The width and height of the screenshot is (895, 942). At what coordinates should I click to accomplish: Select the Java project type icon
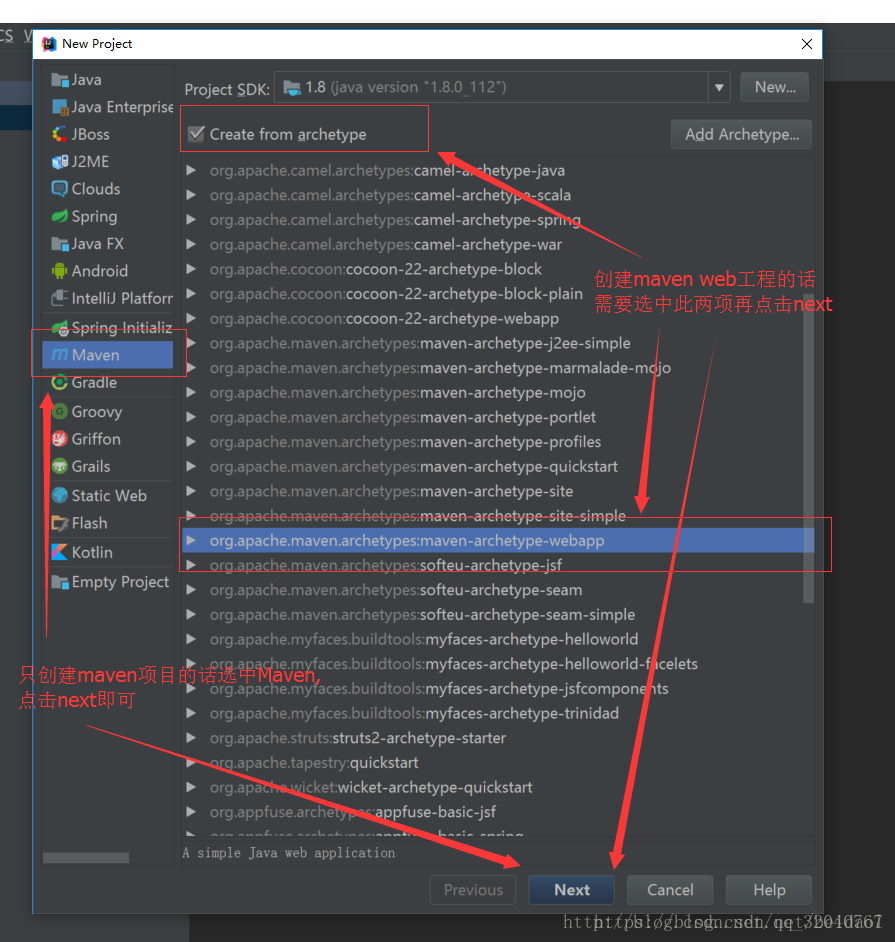click(59, 80)
